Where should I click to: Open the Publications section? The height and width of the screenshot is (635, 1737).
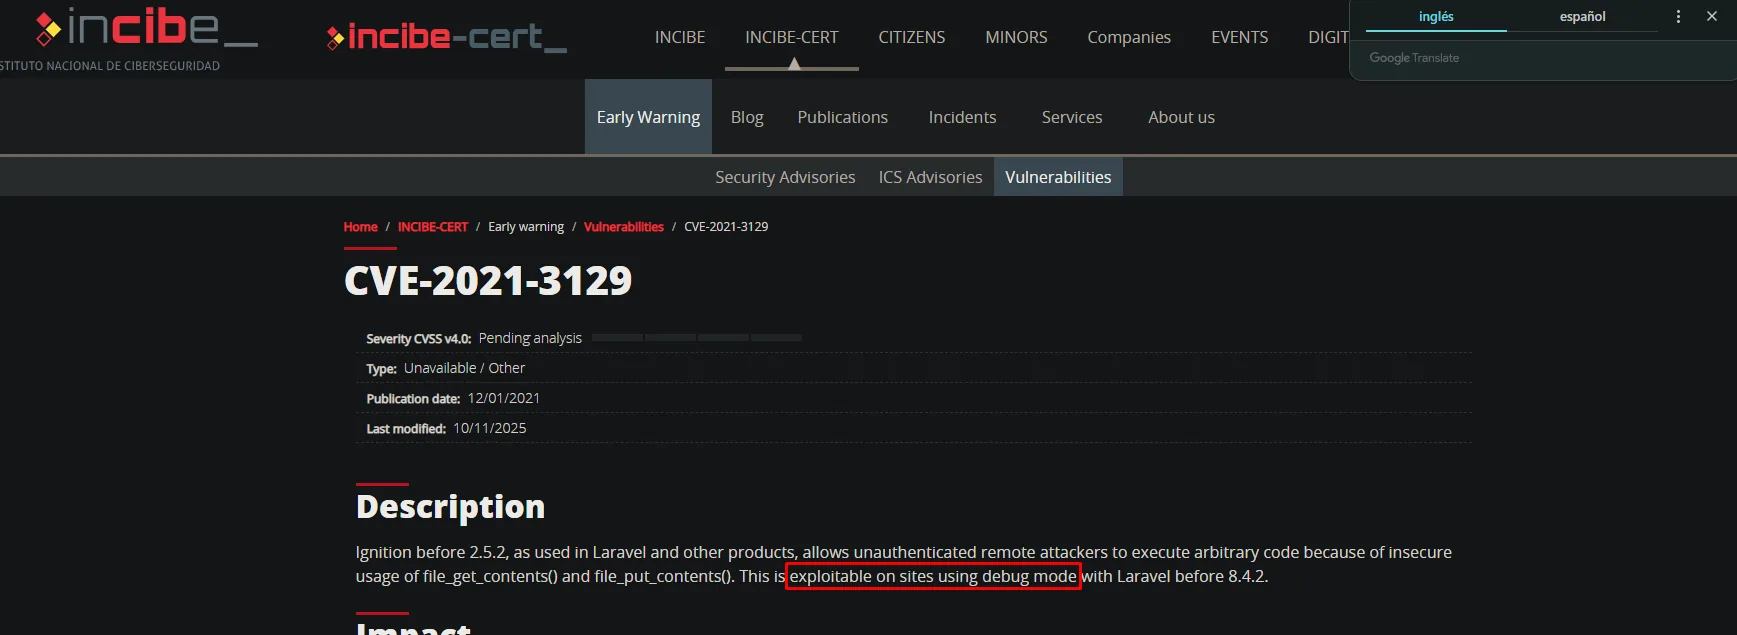pos(842,117)
